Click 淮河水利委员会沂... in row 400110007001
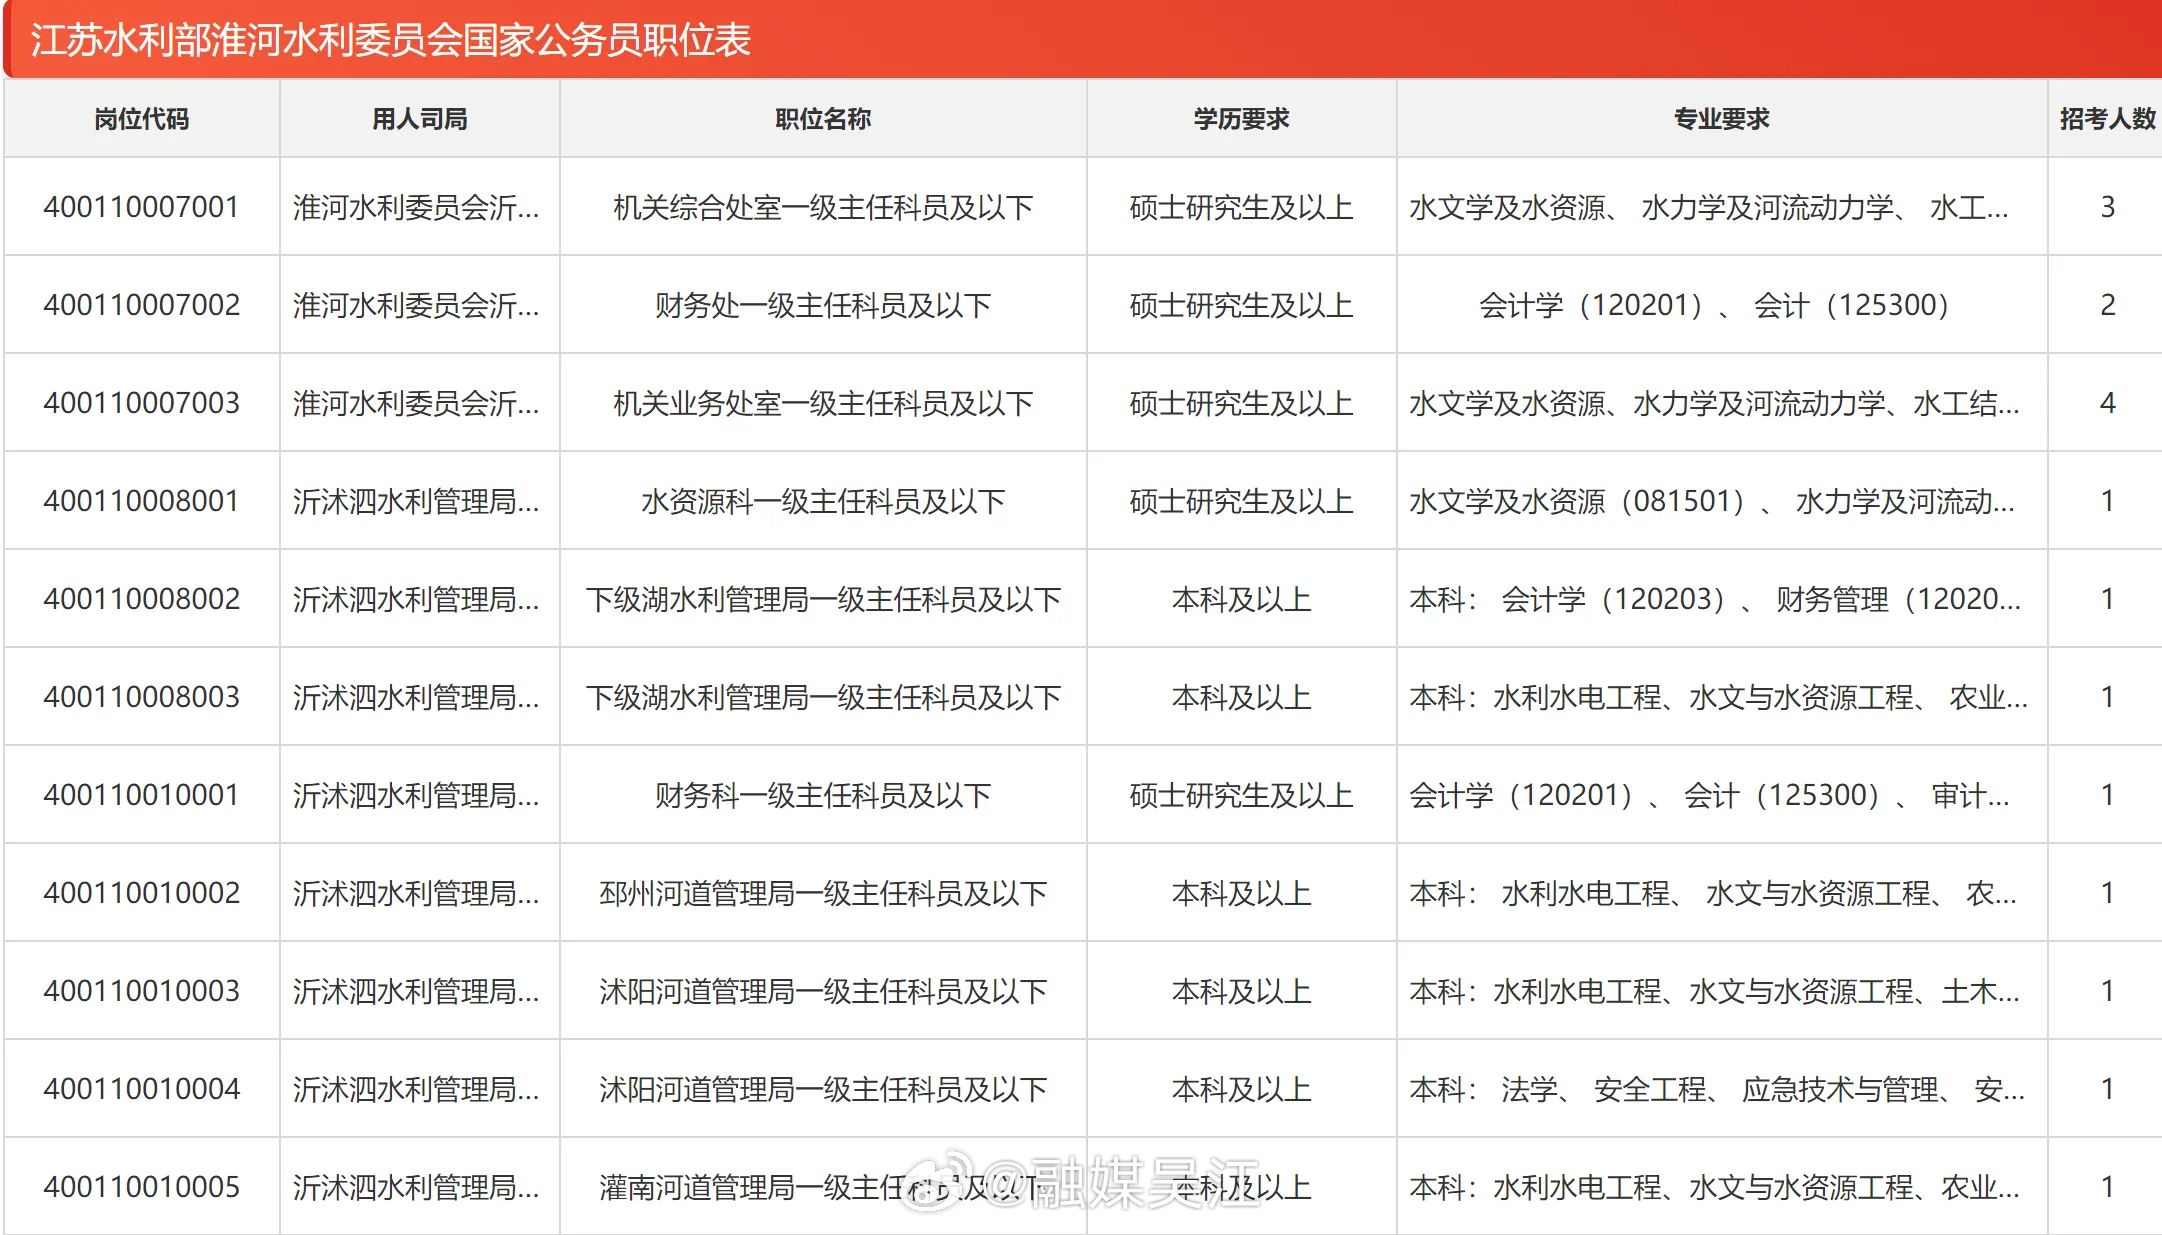The image size is (2162, 1235). (416, 207)
